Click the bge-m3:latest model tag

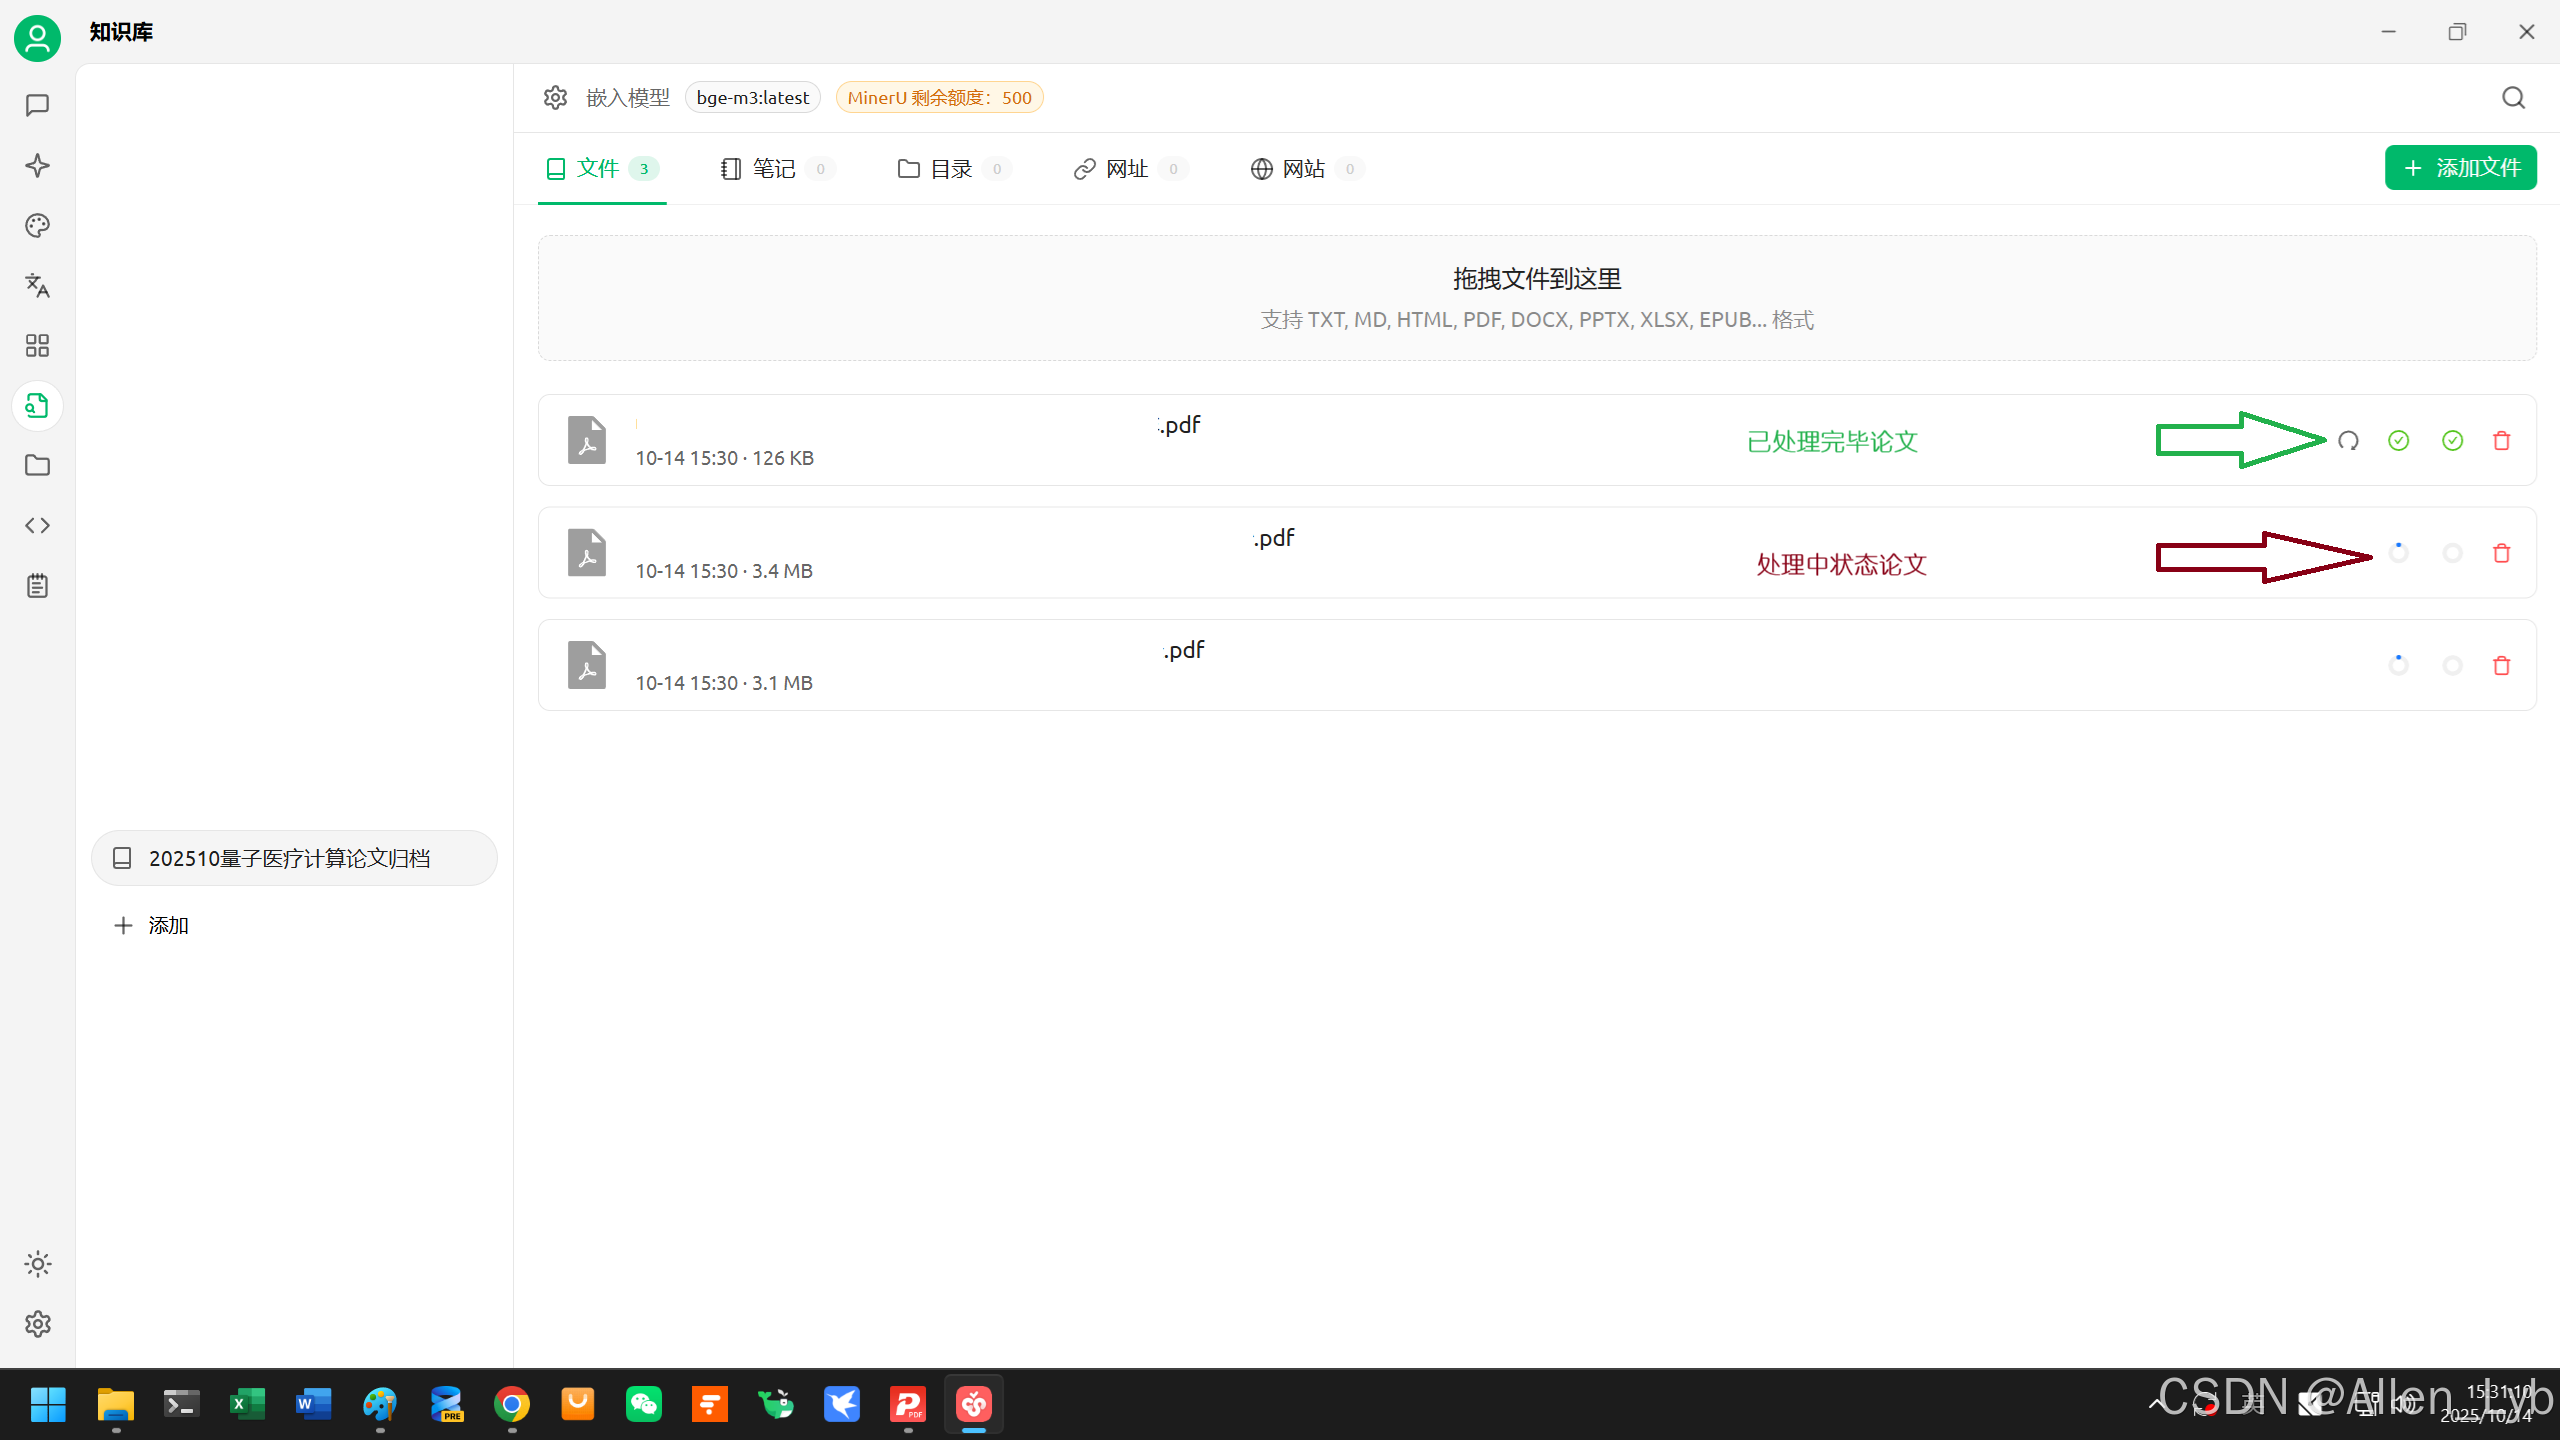pyautogui.click(x=752, y=97)
